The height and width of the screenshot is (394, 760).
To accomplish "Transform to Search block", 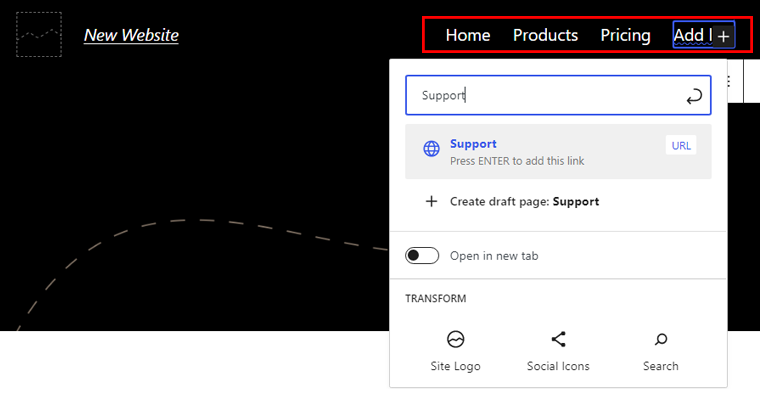I will pyautogui.click(x=661, y=351).
